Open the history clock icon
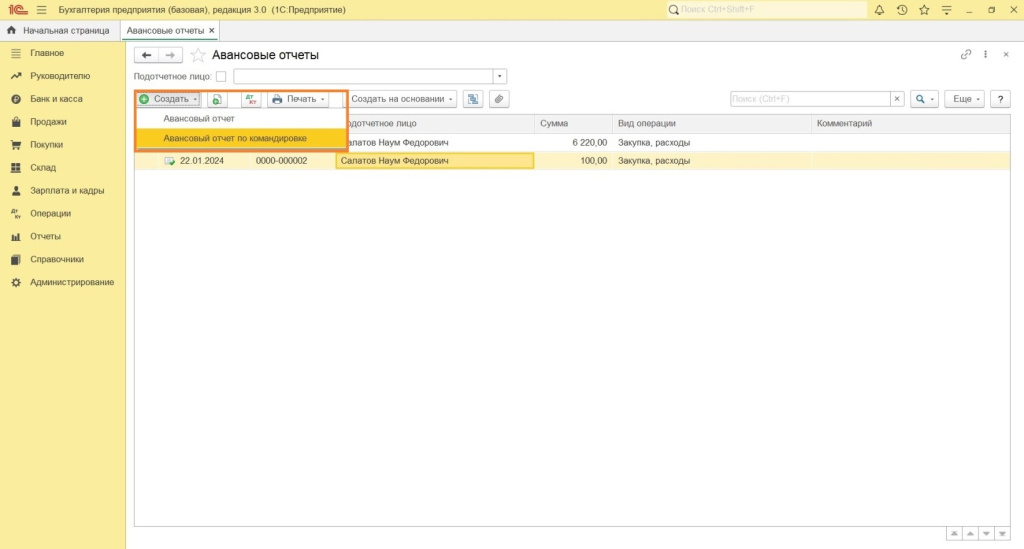Image resolution: width=1024 pixels, height=549 pixels. point(902,10)
